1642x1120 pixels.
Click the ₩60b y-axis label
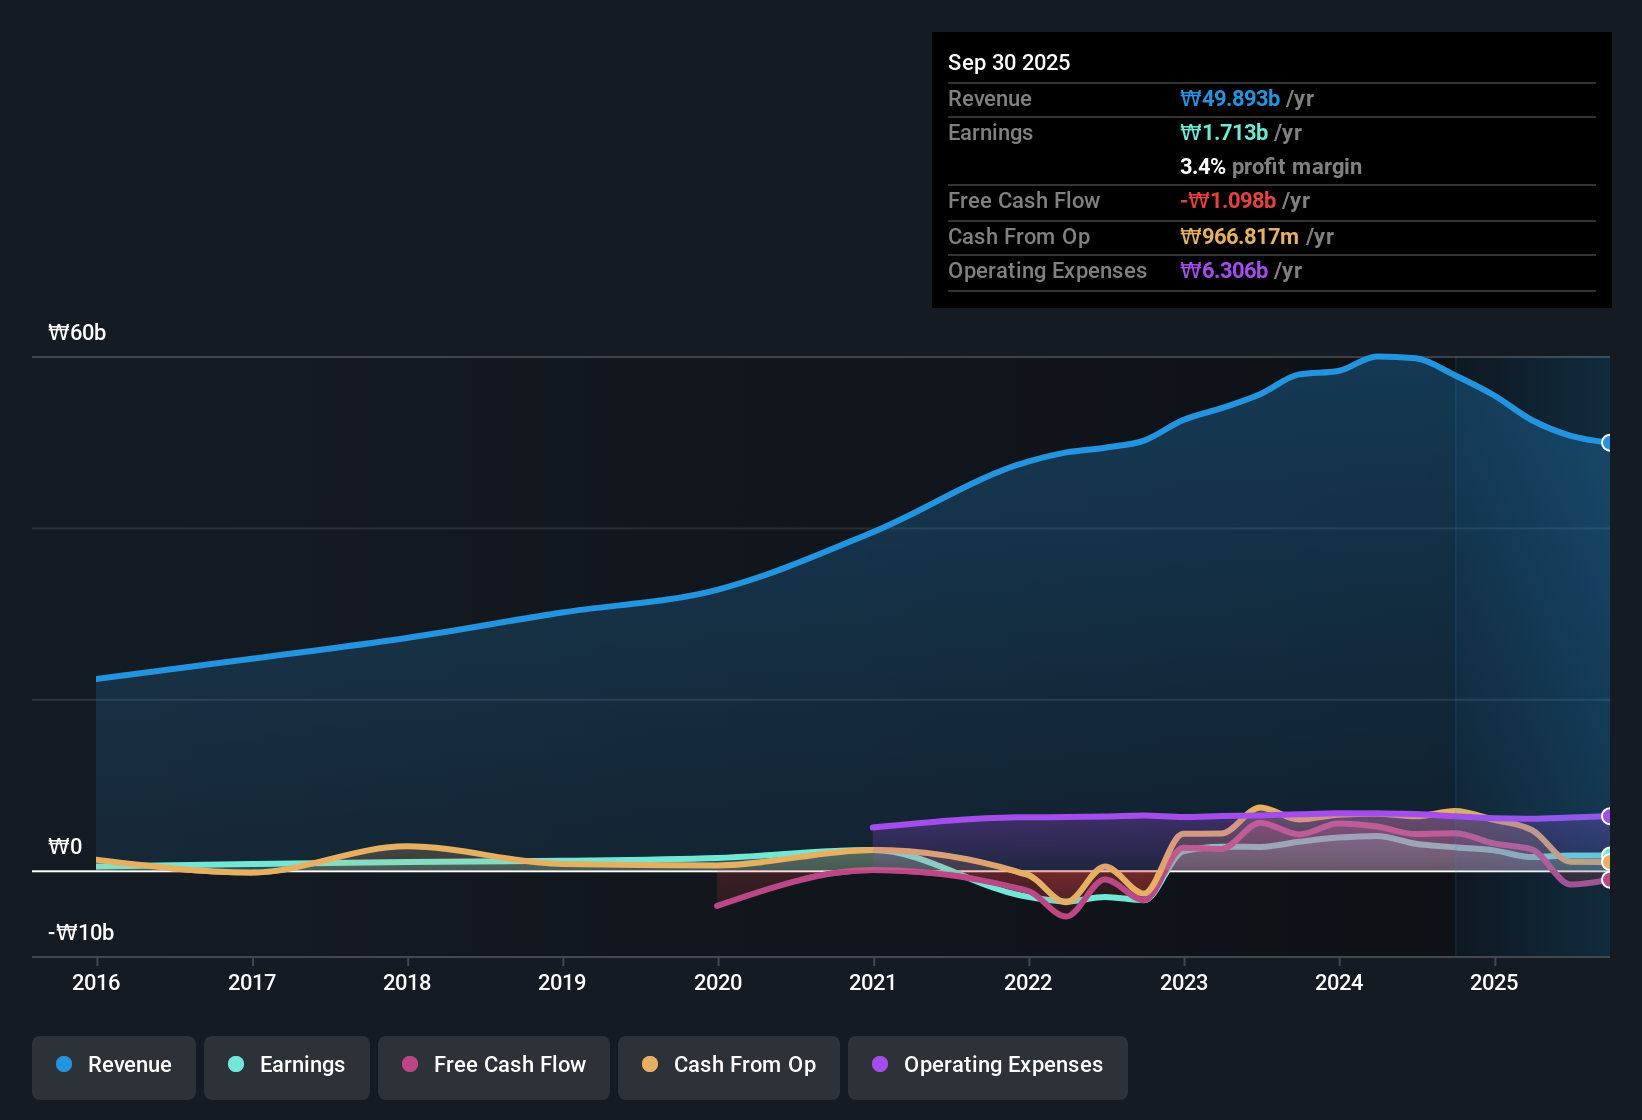point(77,333)
